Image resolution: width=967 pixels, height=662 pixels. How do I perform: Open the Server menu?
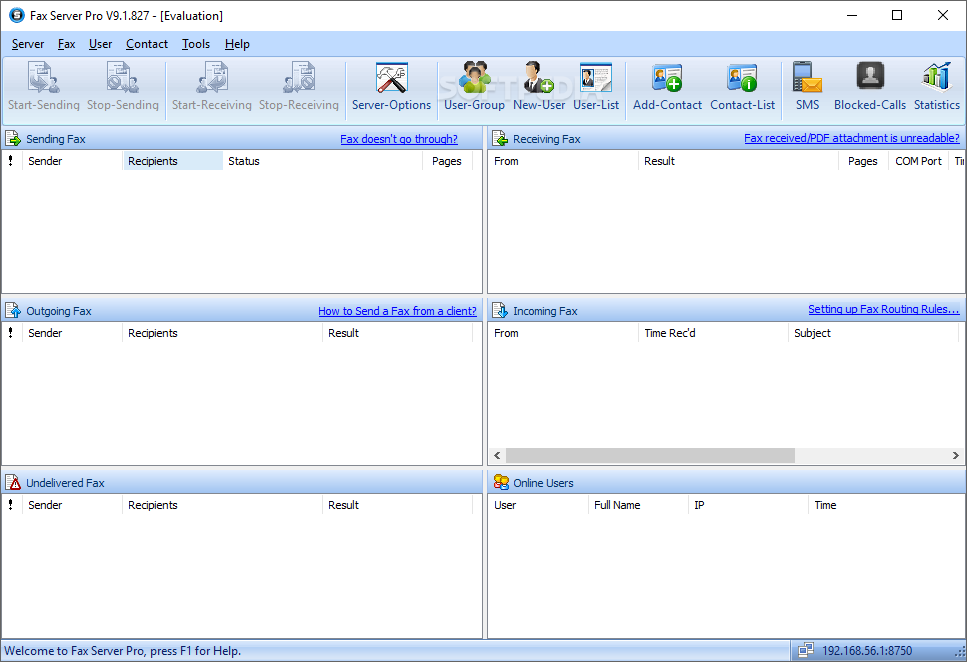(28, 44)
